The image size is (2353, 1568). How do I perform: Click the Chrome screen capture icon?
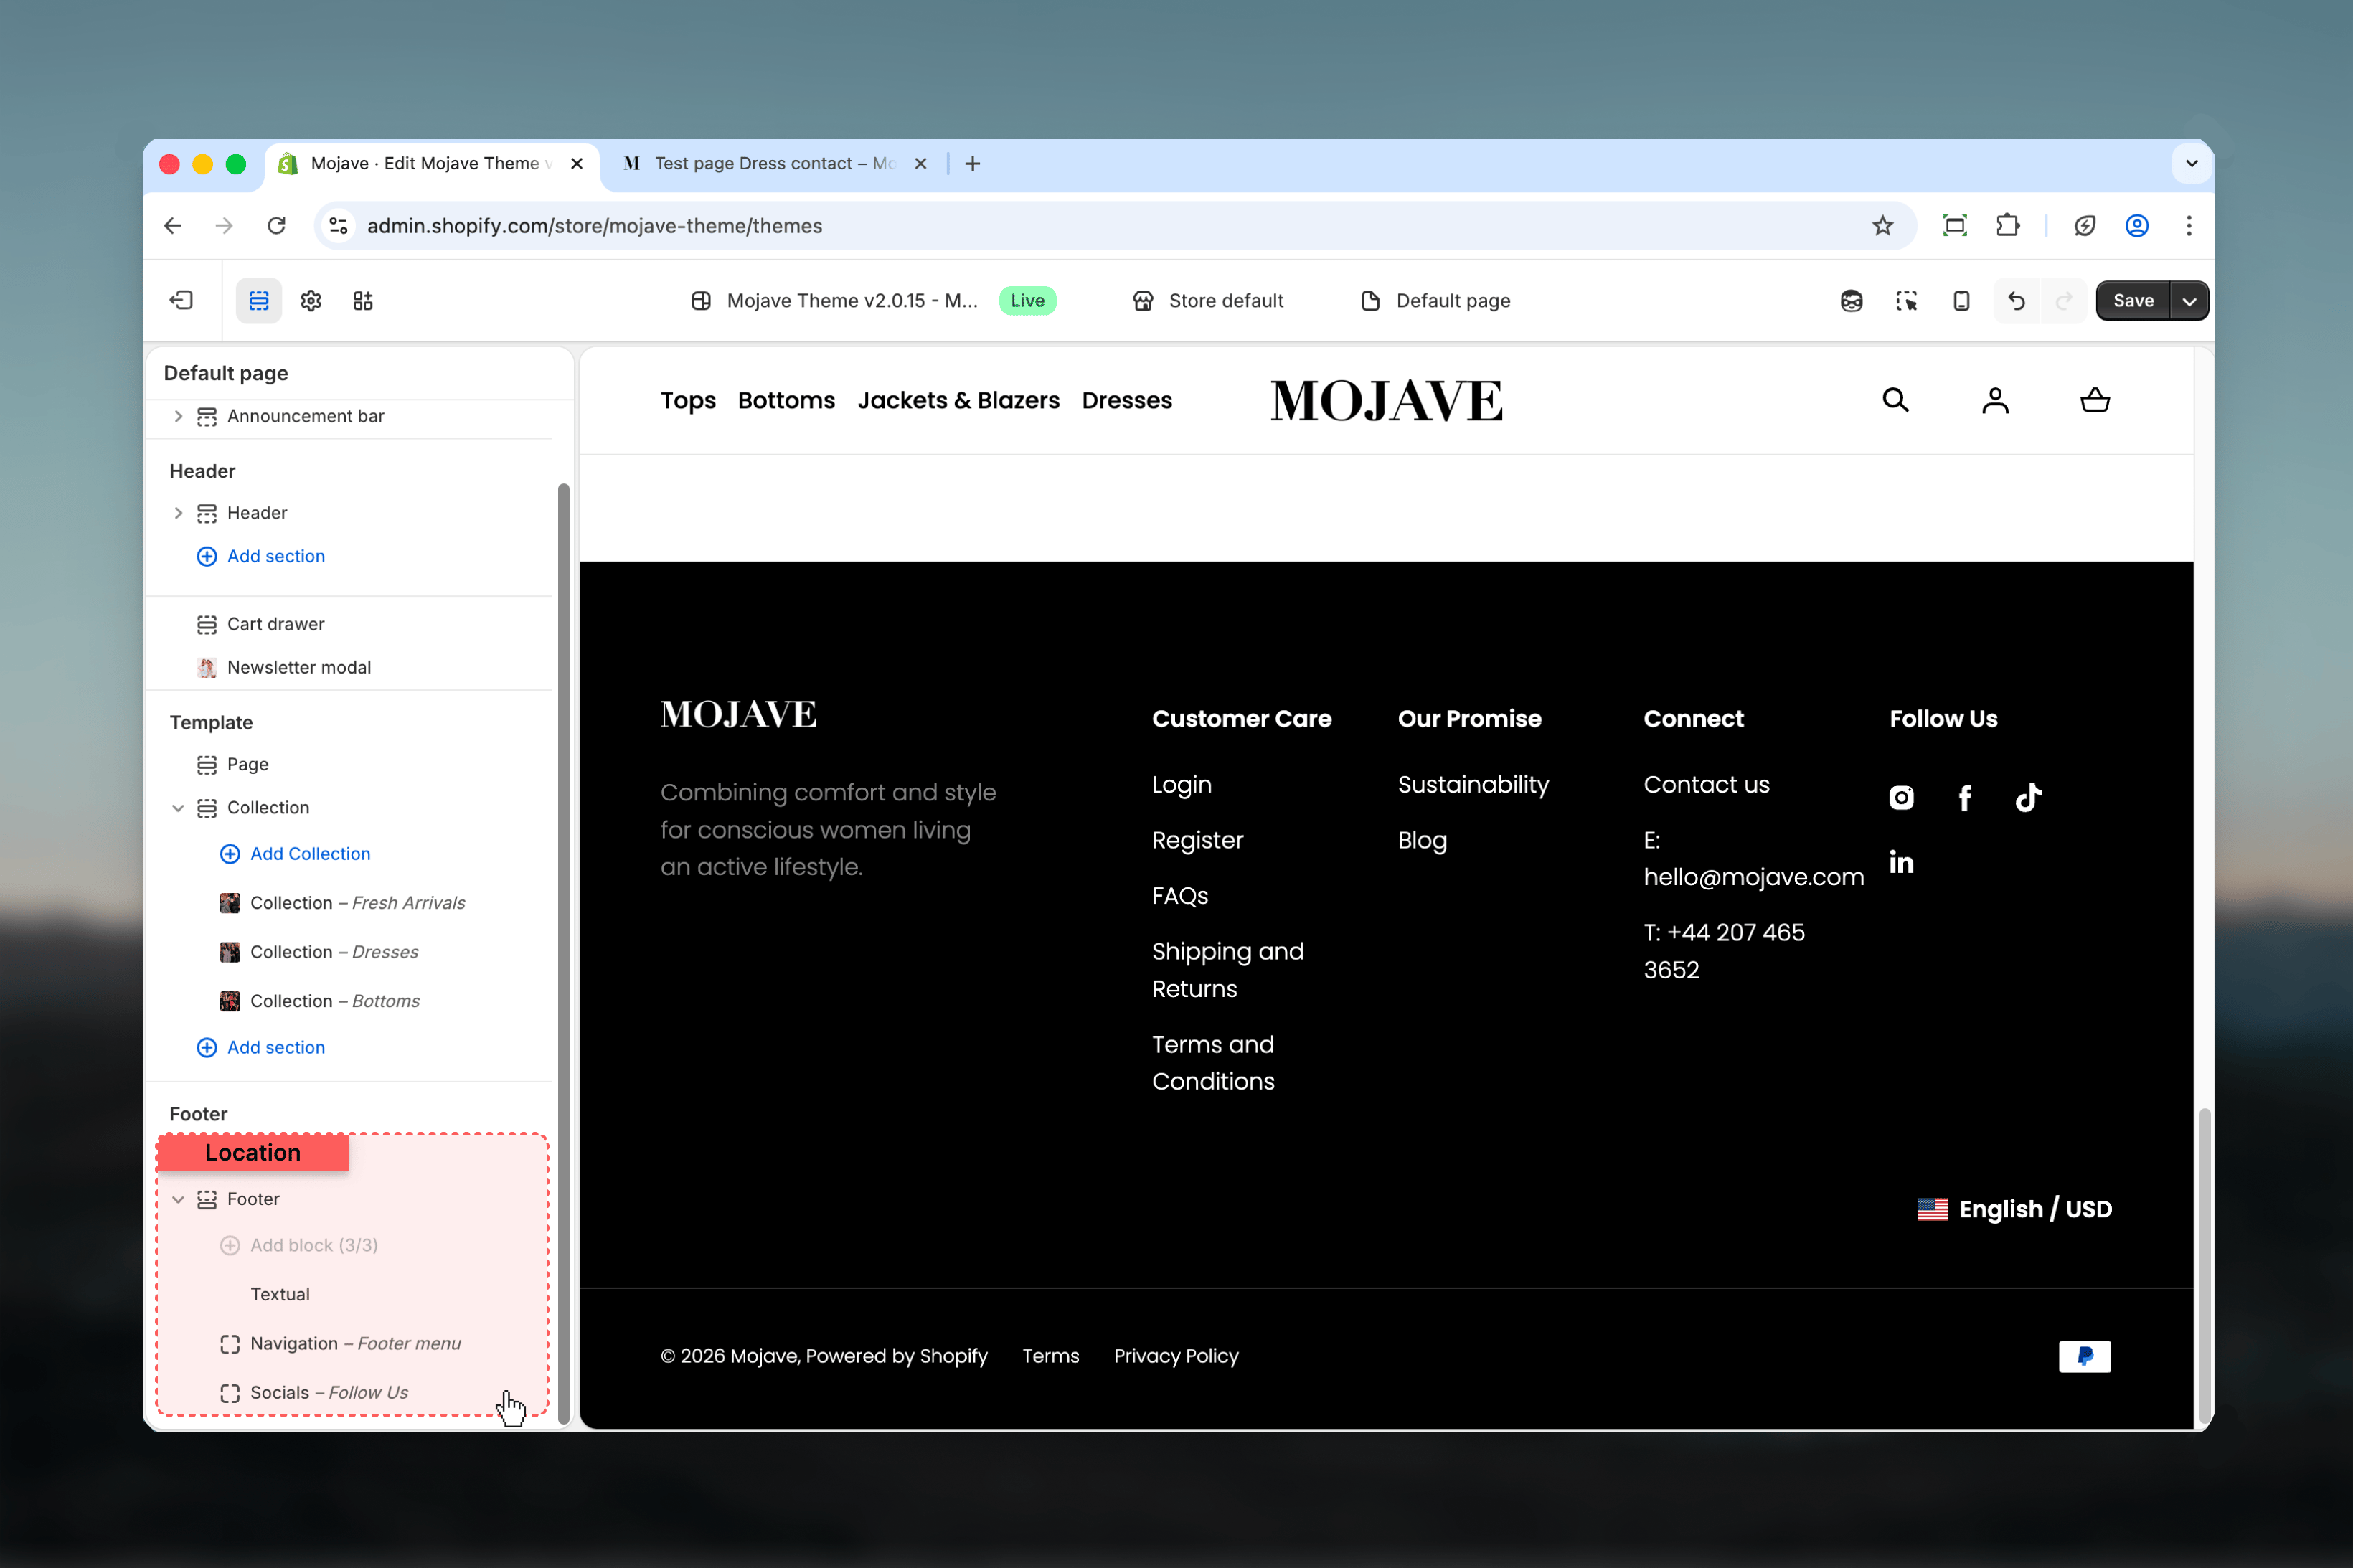tap(1954, 225)
